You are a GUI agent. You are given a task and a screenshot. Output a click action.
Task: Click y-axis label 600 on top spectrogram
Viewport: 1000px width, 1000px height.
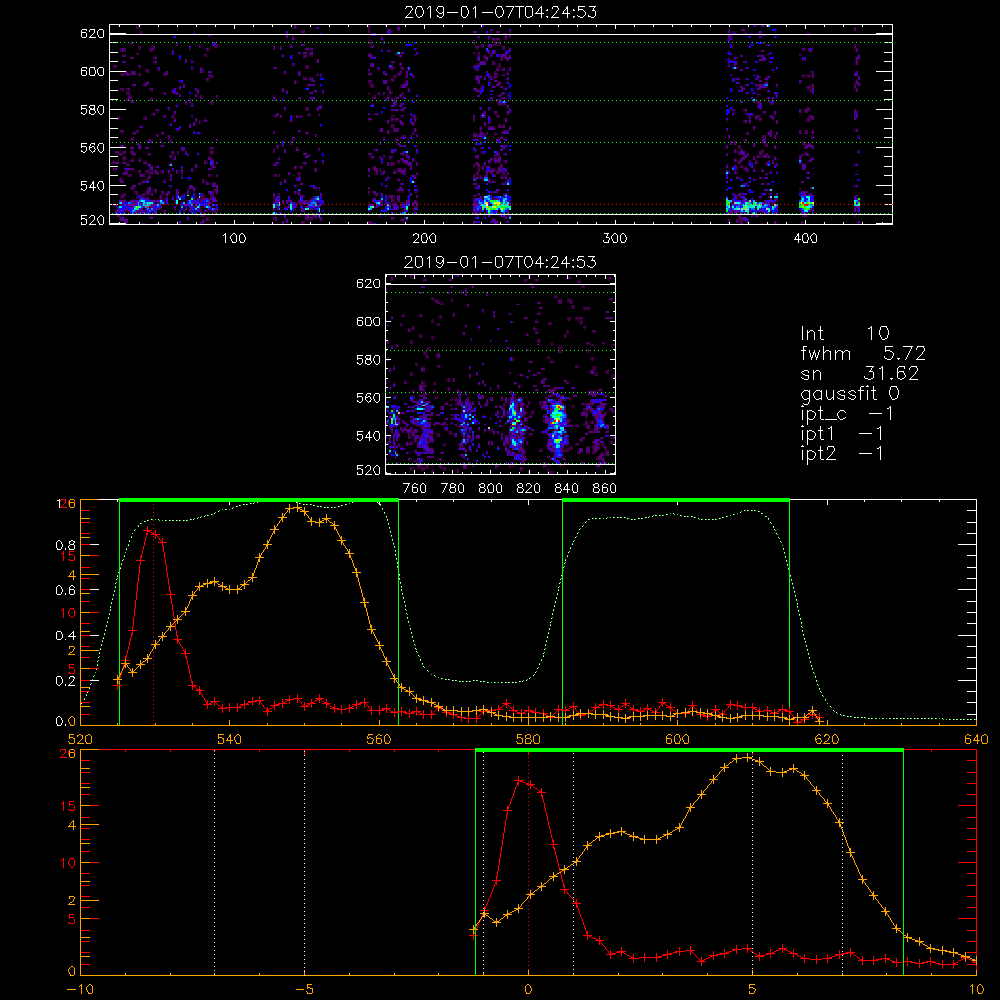point(92,71)
